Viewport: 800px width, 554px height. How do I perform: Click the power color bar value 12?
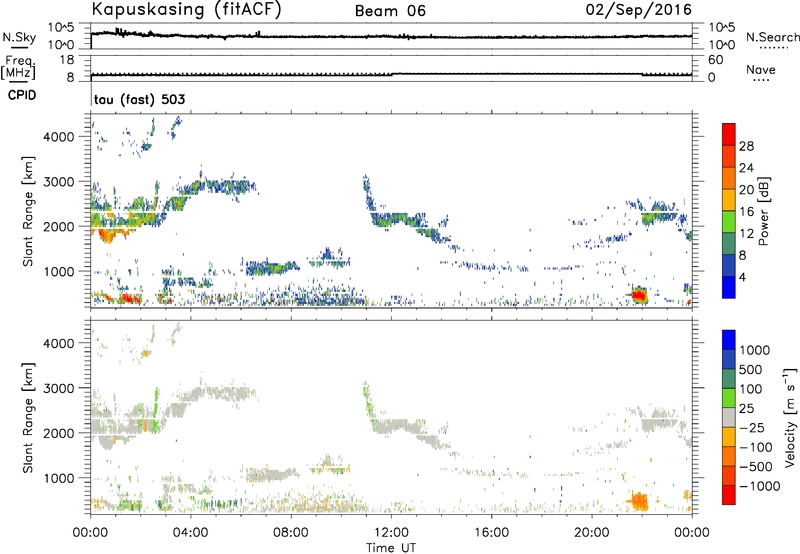[746, 234]
